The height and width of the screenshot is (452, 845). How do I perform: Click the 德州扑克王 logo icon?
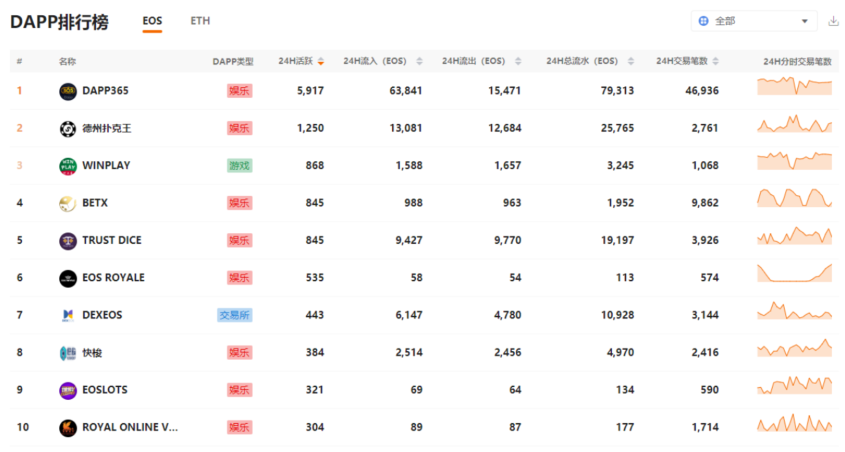[68, 128]
